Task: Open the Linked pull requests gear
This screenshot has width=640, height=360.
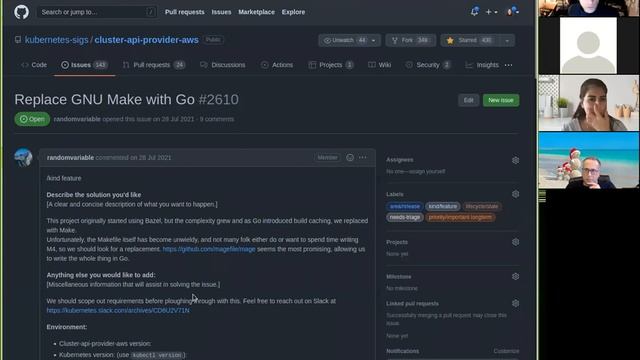Action: click(x=516, y=303)
